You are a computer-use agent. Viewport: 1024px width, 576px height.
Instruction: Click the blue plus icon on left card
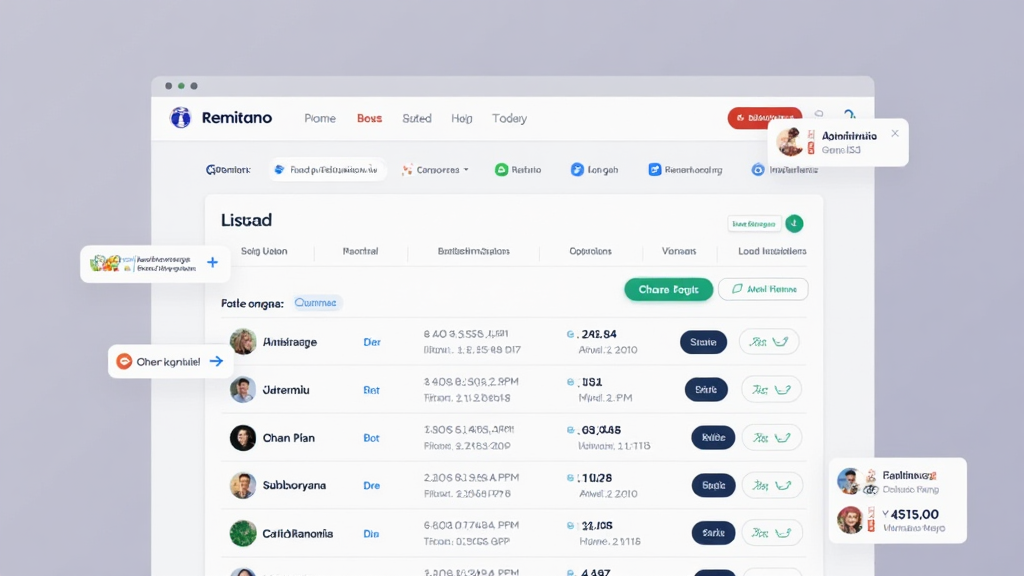pyautogui.click(x=212, y=263)
